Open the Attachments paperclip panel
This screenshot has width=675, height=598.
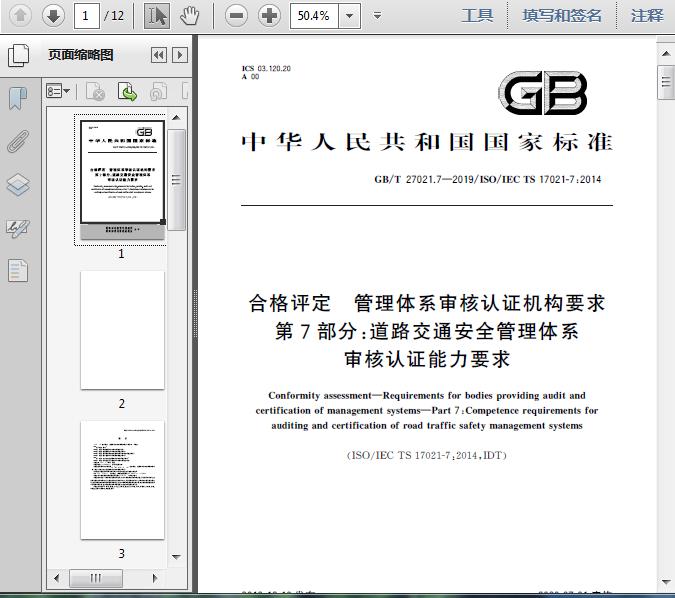pyautogui.click(x=18, y=142)
